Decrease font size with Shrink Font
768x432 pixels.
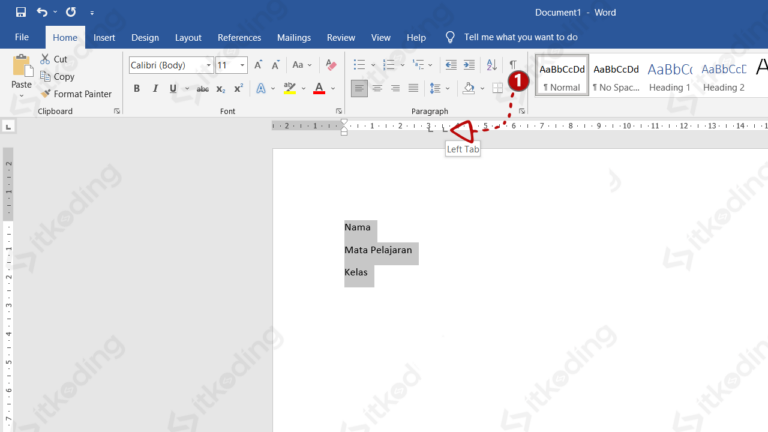(276, 65)
